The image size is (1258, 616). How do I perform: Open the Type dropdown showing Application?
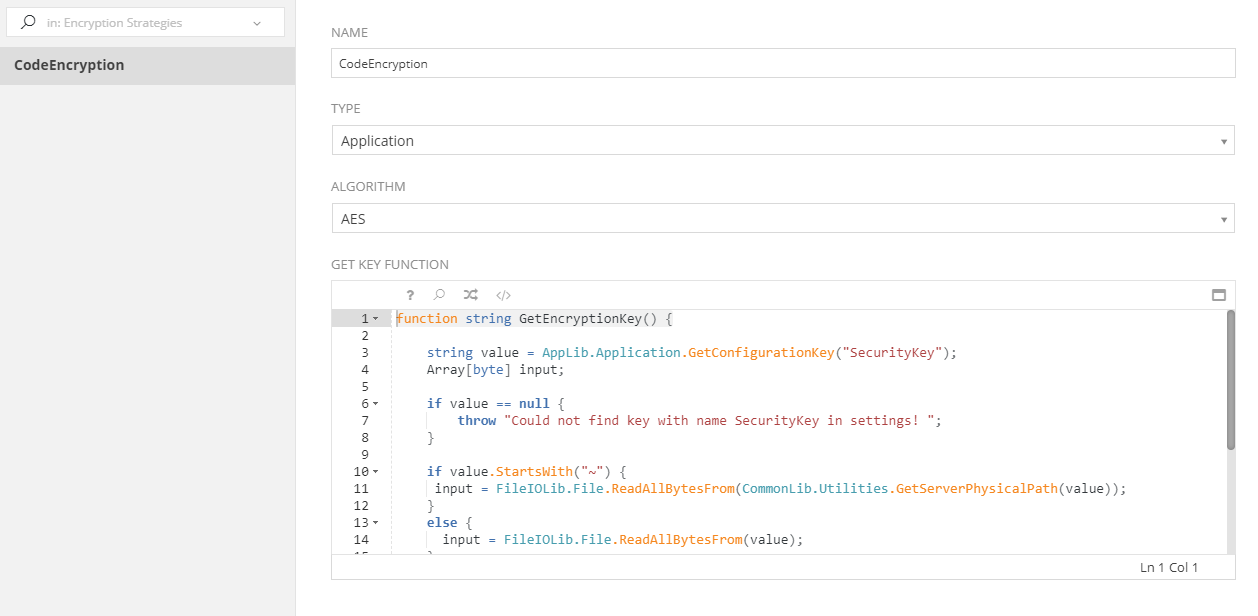(783, 141)
